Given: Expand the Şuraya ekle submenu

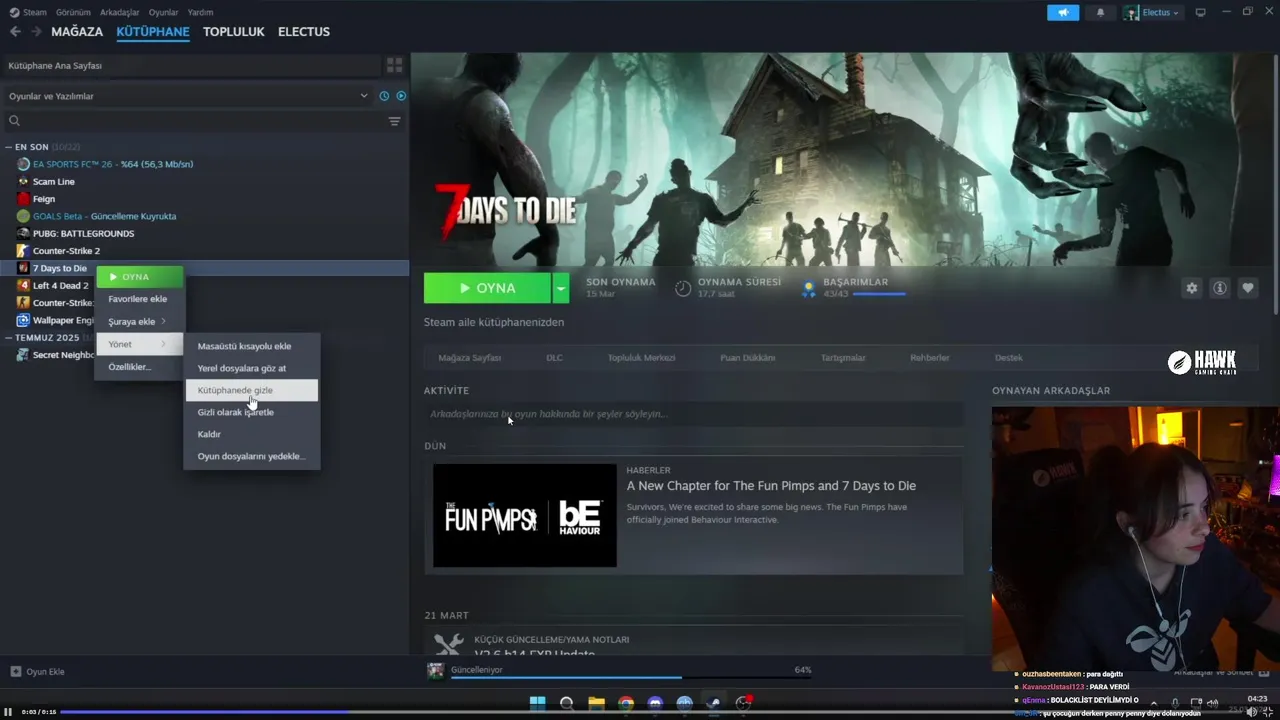Looking at the screenshot, I should coord(140,321).
